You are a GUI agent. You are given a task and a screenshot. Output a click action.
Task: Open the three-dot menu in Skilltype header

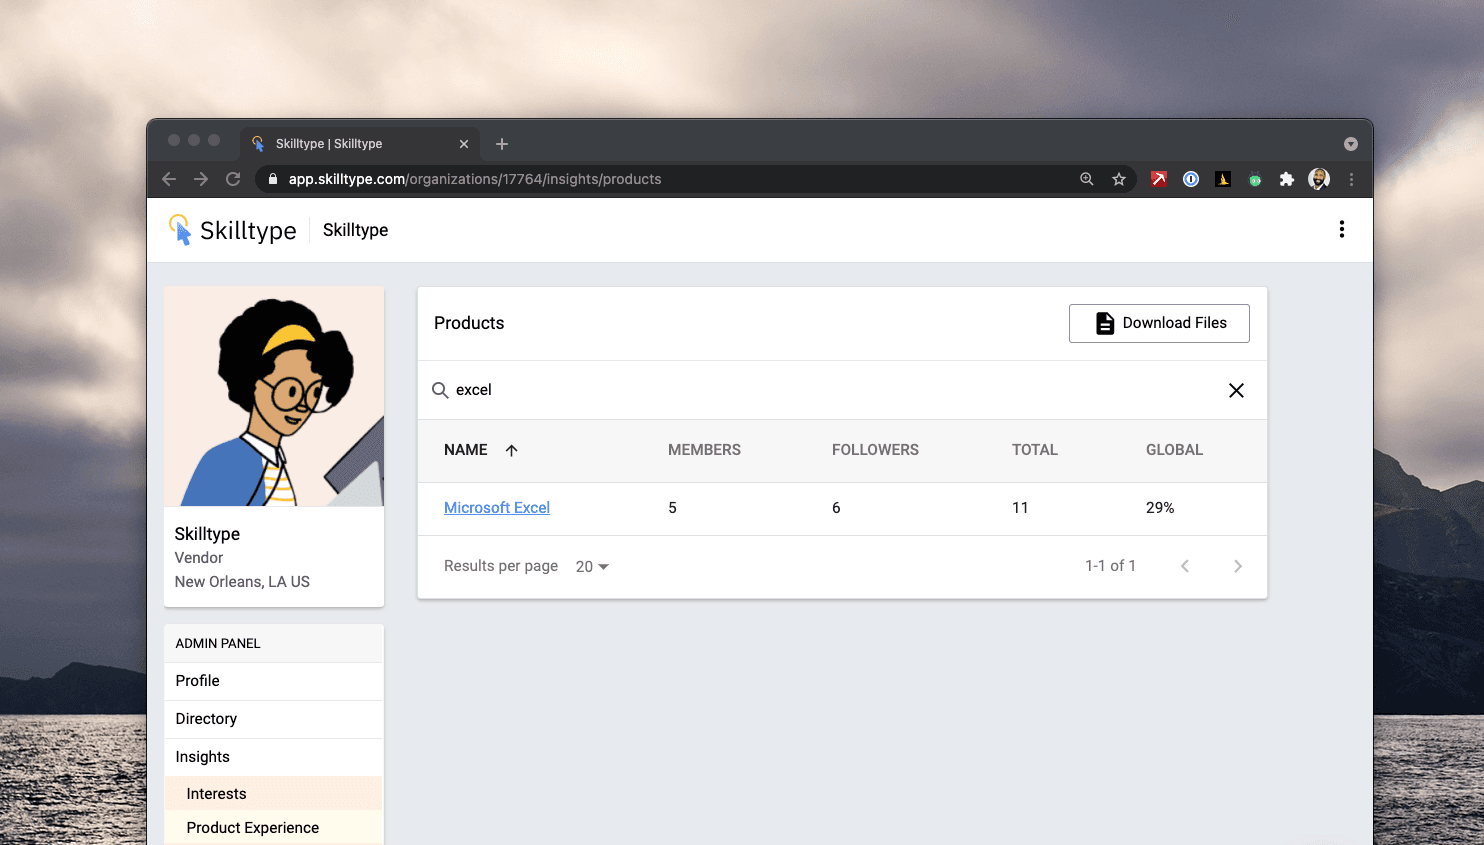coord(1341,229)
